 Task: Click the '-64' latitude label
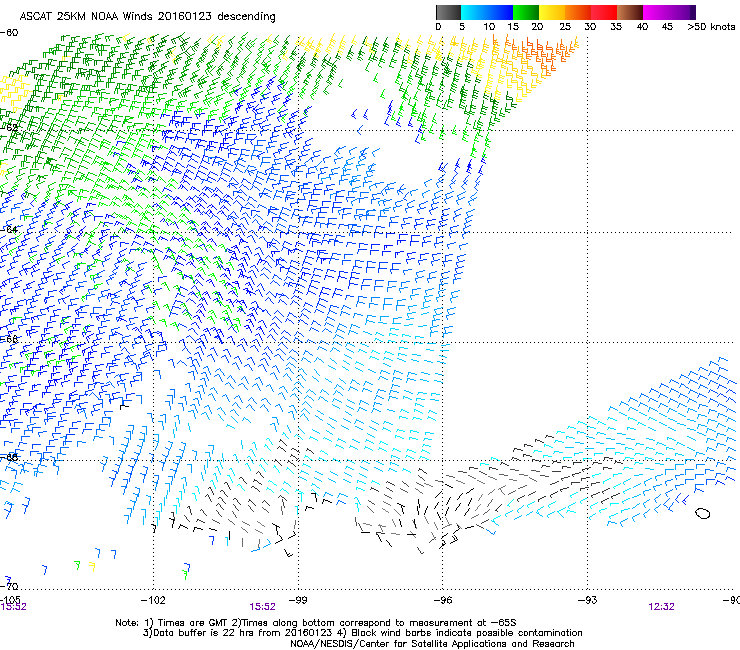pyautogui.click(x=9, y=229)
